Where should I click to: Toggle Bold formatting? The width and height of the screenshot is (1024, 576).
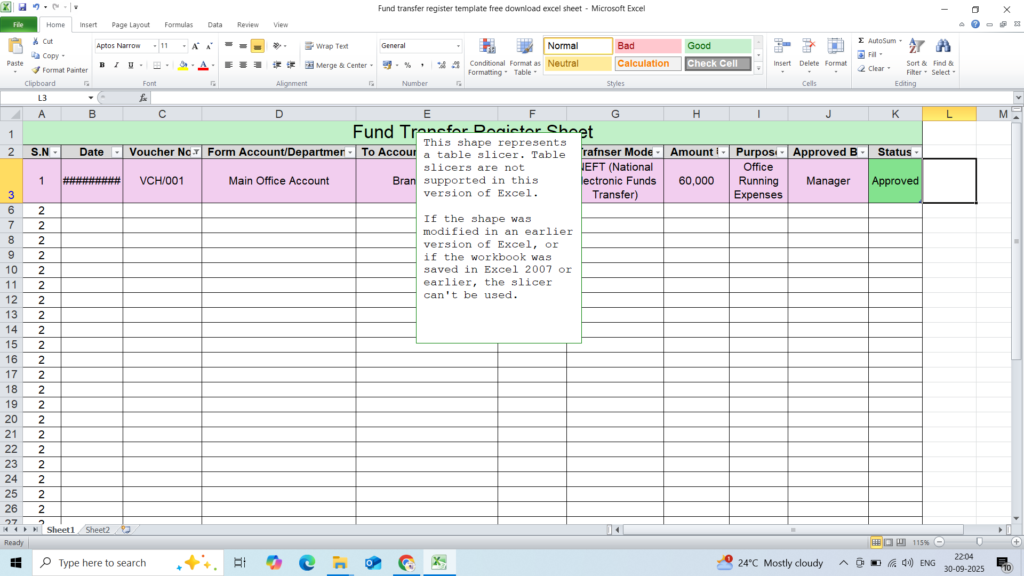pos(102,65)
